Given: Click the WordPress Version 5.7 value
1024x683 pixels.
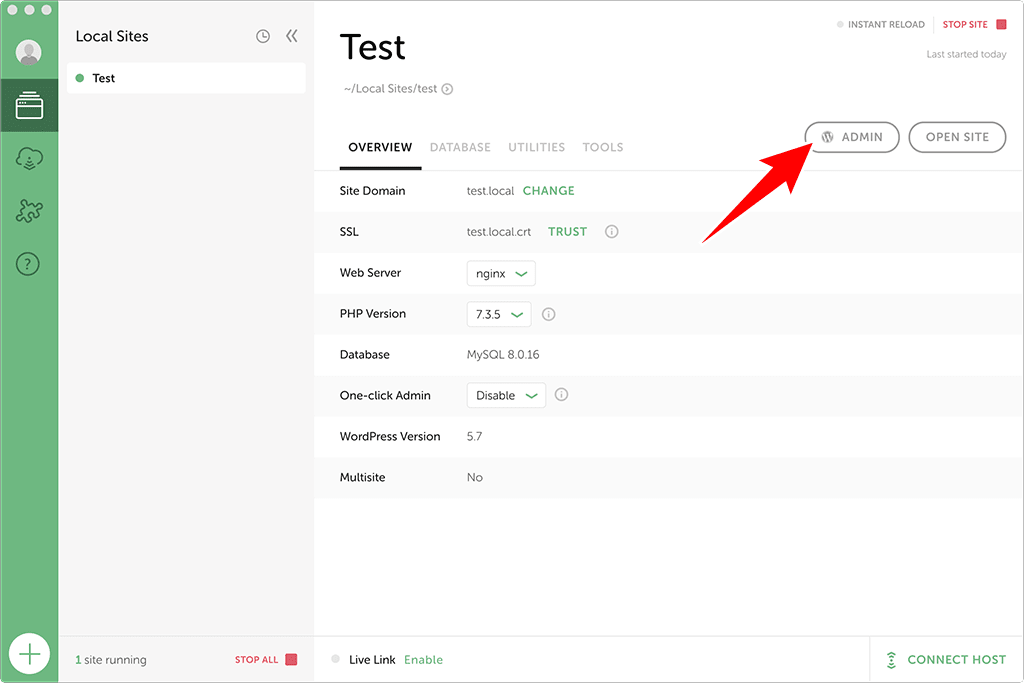Looking at the screenshot, I should (x=474, y=436).
